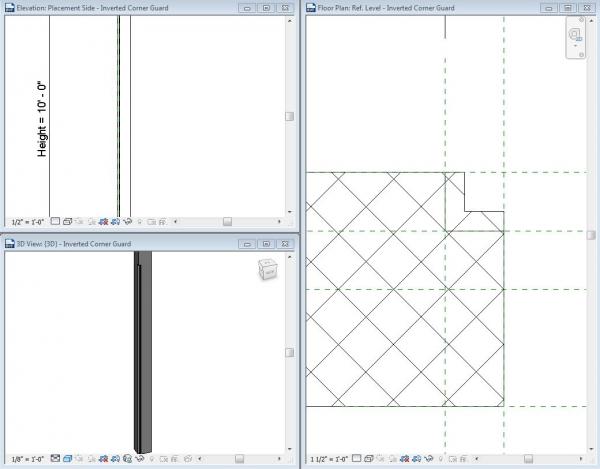Toggle crop view icon in elevation view bar

[x=103, y=222]
